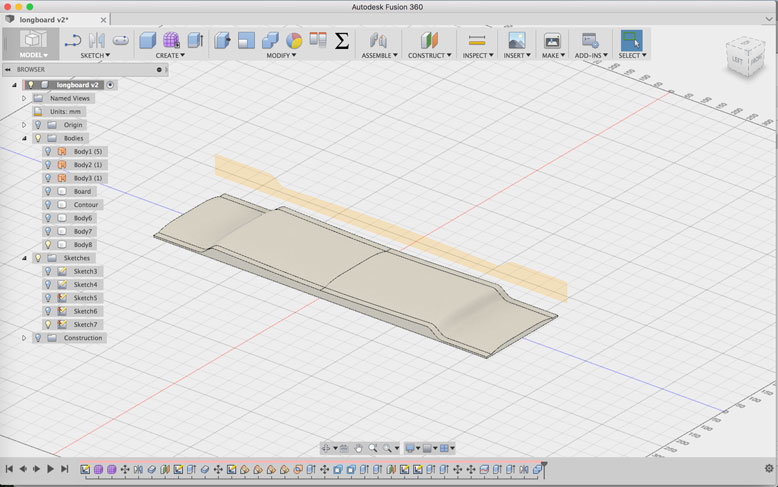Open the ASSEMBLE menu
778x487 pixels.
pyautogui.click(x=380, y=56)
